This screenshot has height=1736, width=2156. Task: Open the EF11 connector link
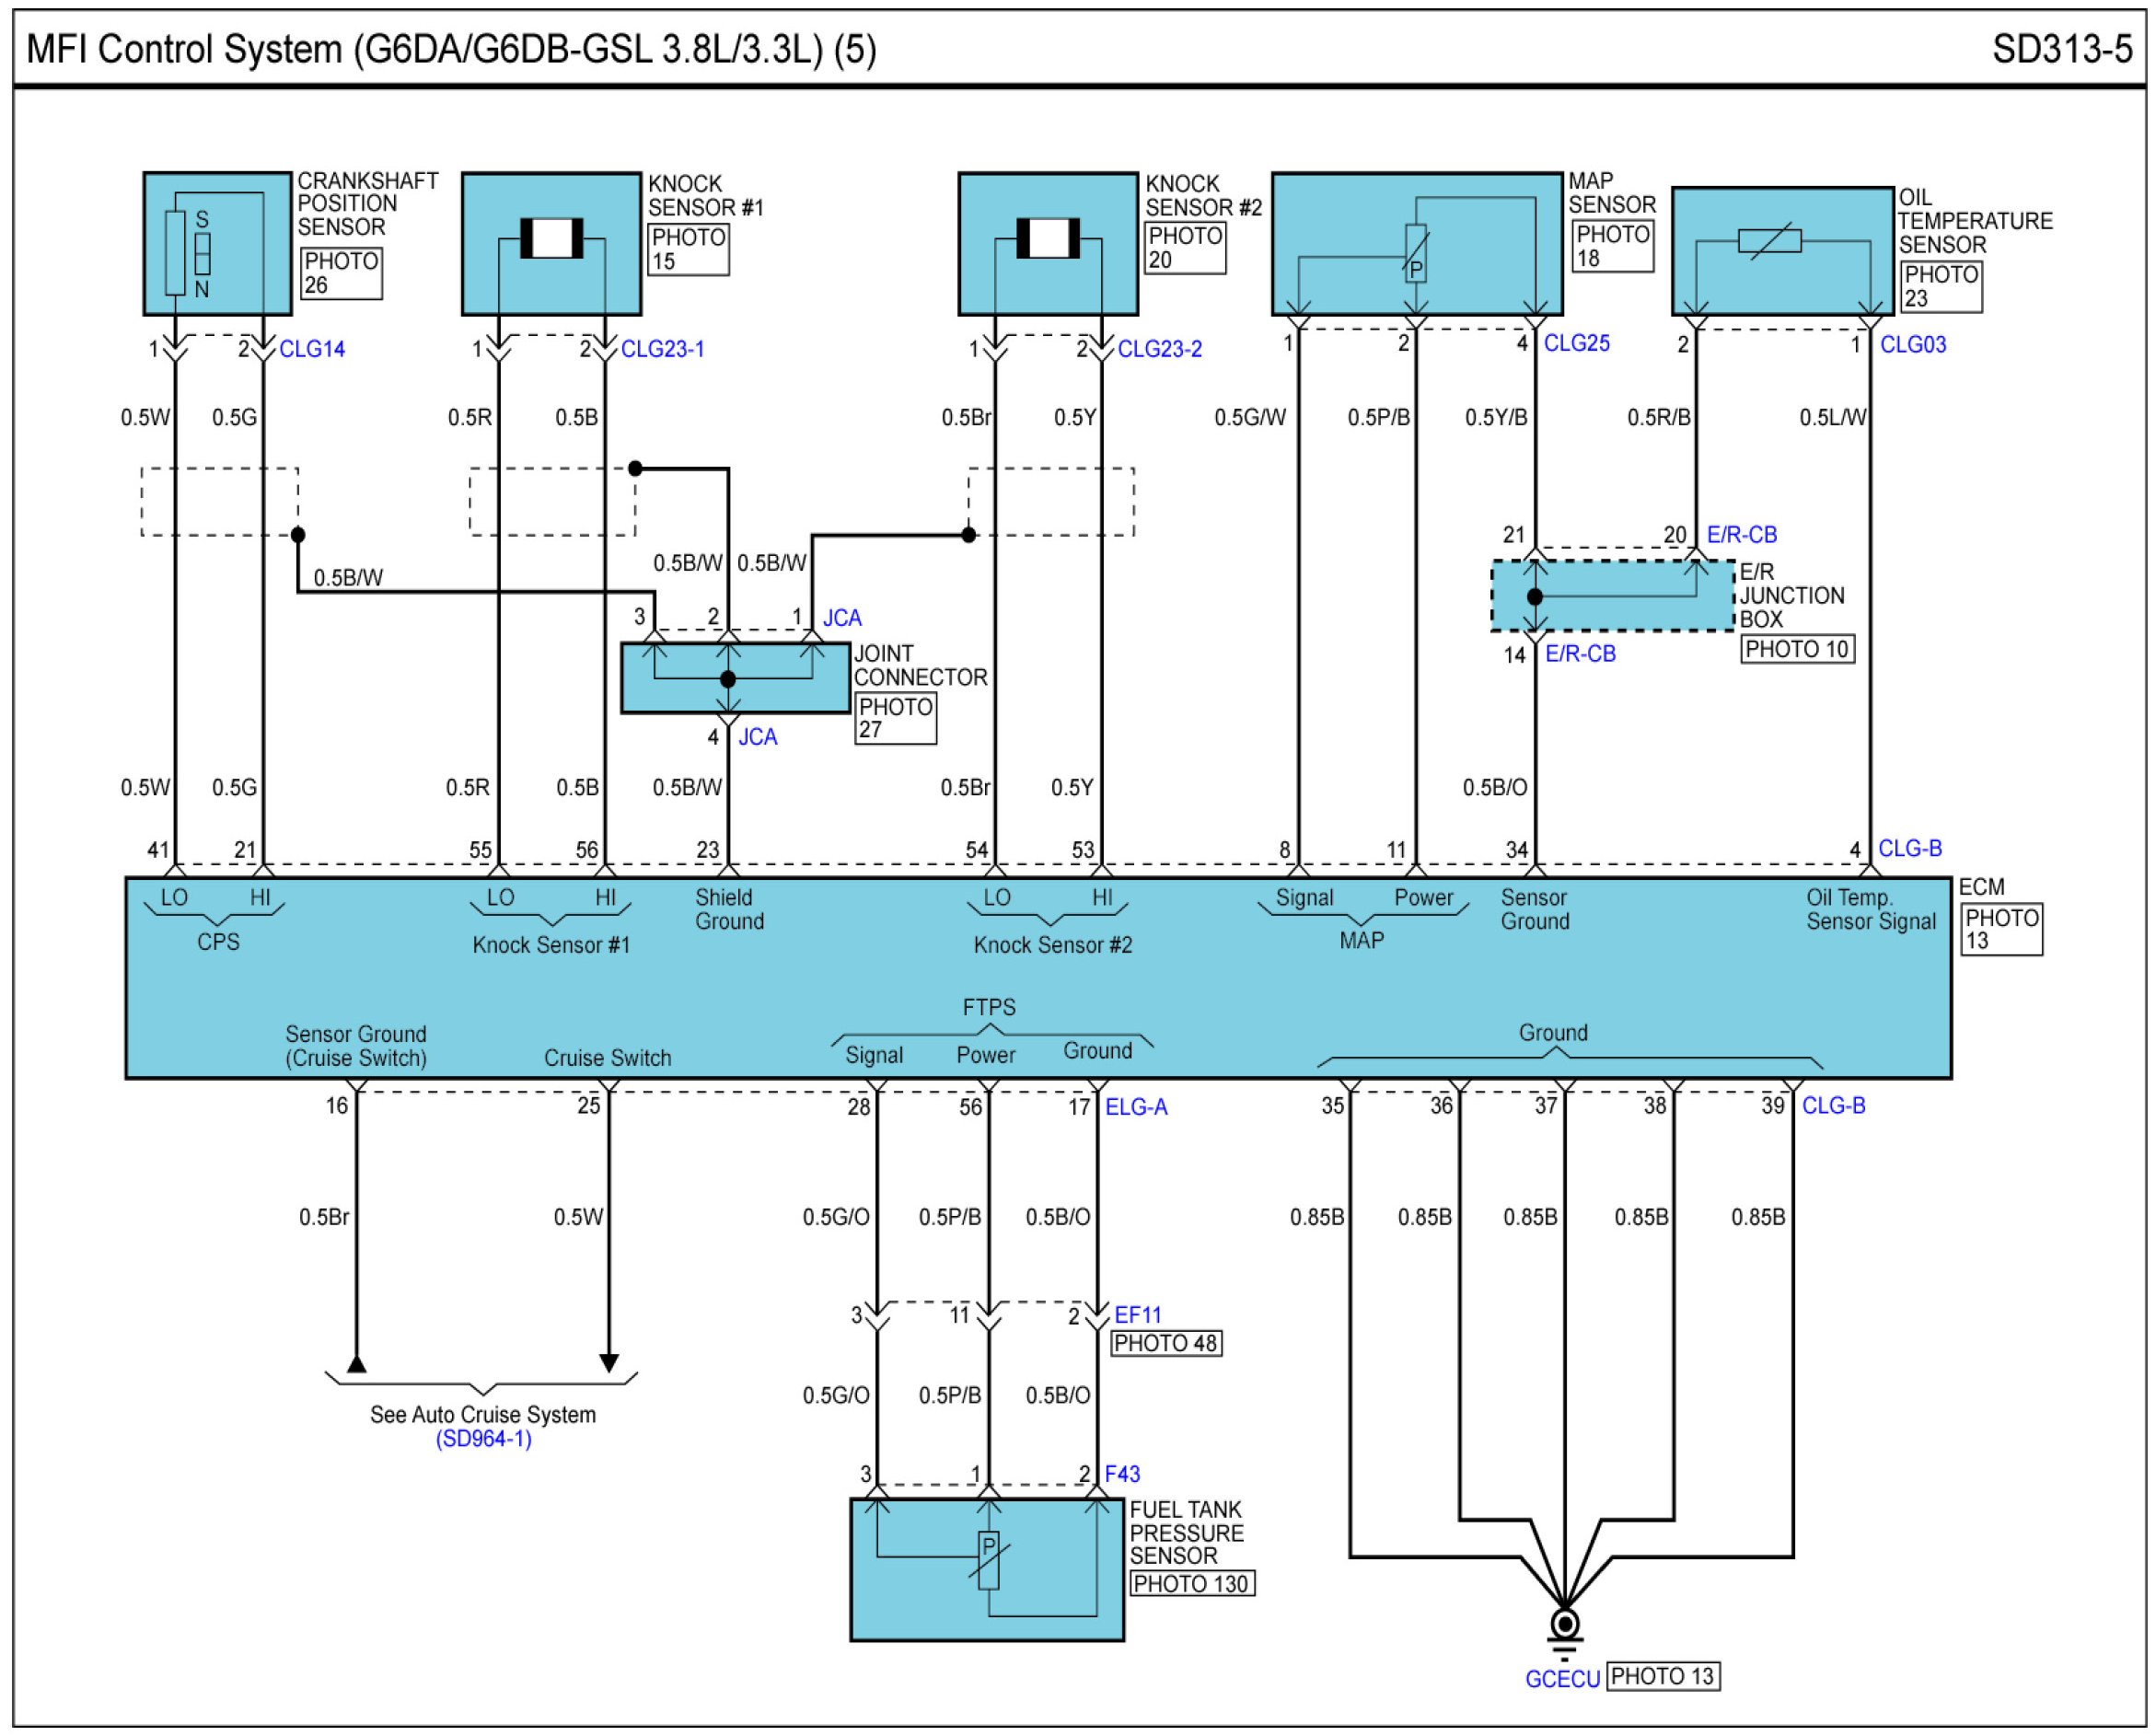tap(1138, 1315)
